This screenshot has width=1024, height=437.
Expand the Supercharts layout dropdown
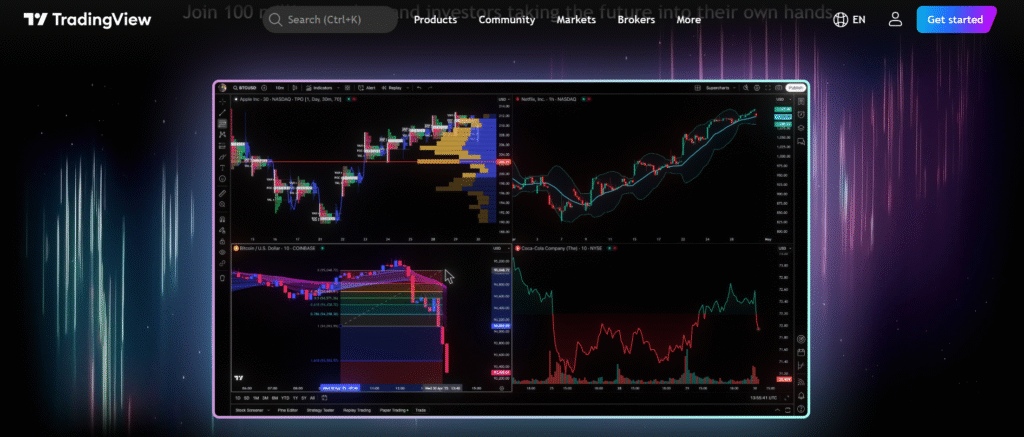[x=734, y=88]
